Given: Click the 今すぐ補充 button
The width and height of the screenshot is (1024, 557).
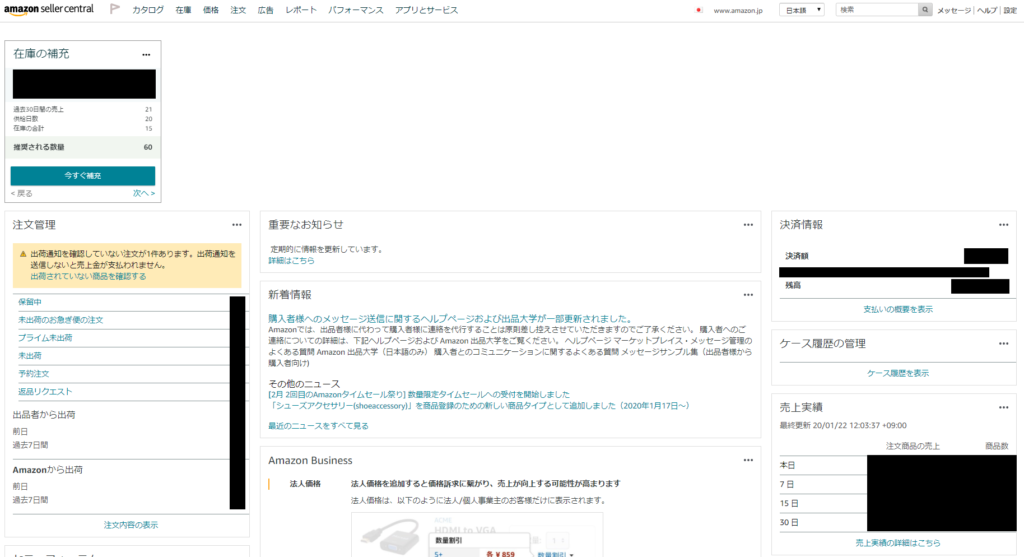Looking at the screenshot, I should (x=83, y=176).
